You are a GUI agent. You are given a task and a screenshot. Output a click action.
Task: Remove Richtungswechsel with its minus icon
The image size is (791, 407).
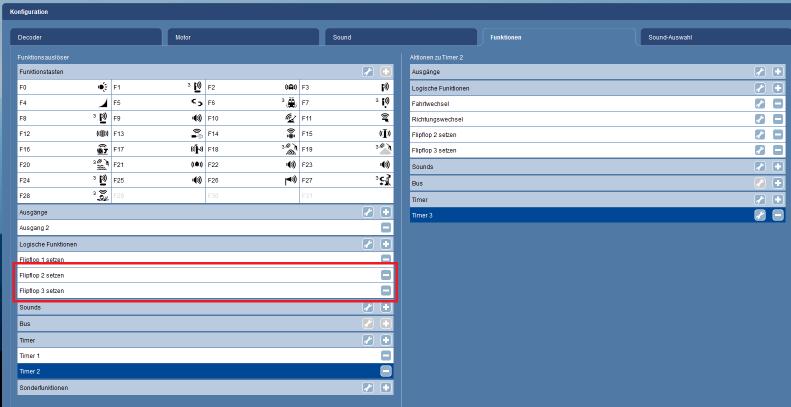click(777, 119)
